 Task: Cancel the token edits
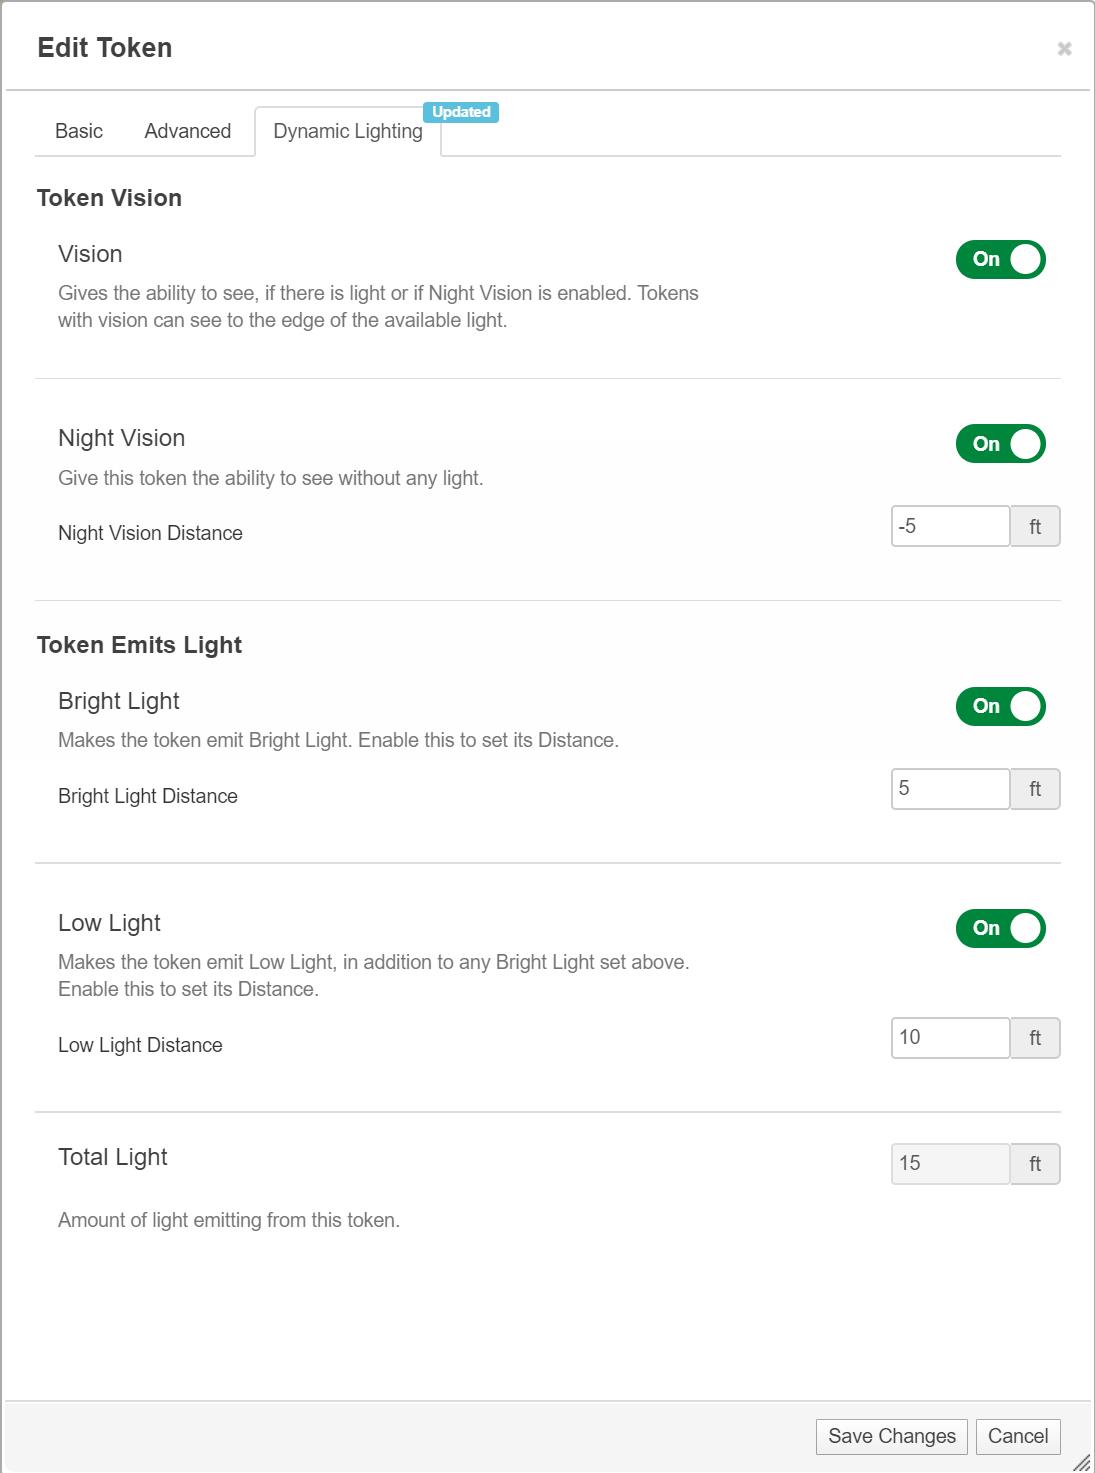tap(1017, 1437)
